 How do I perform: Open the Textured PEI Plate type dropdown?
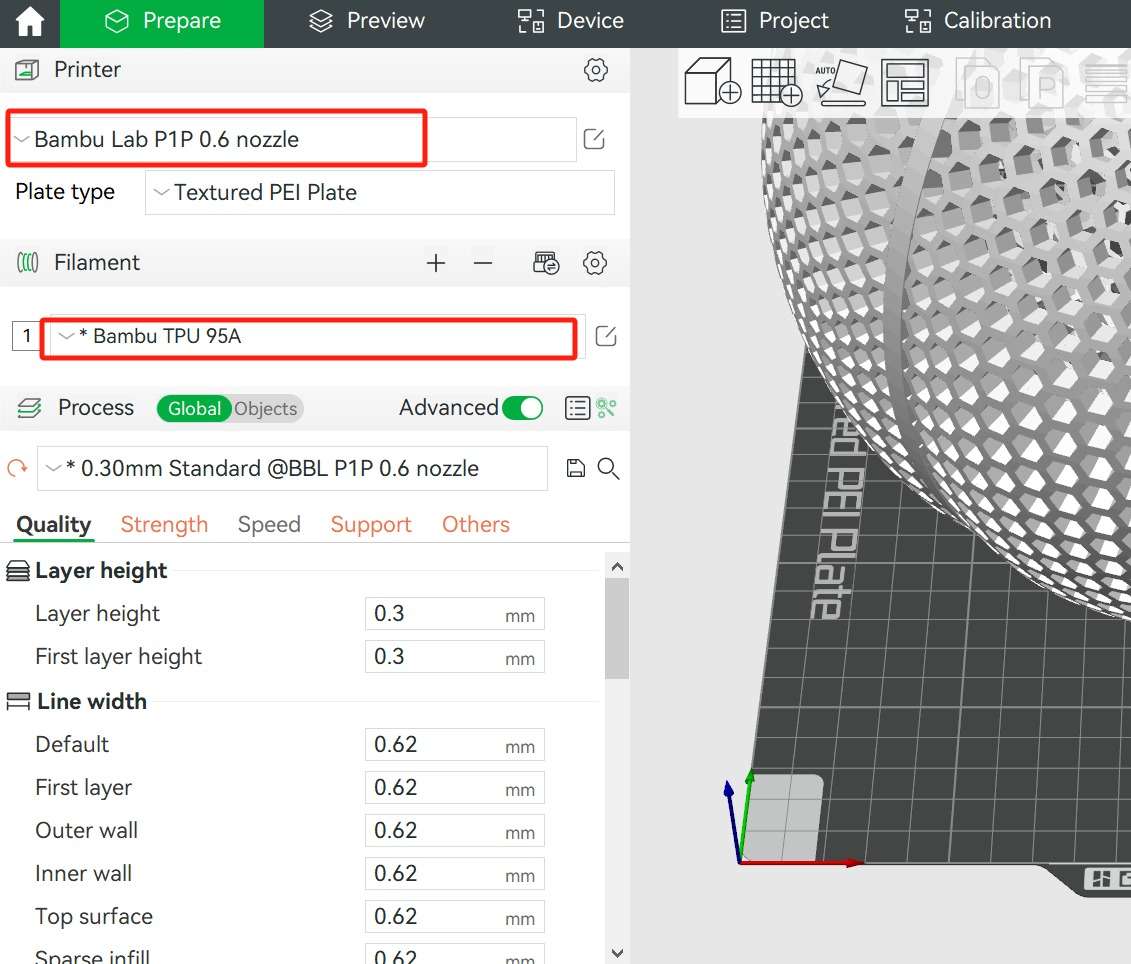click(x=380, y=193)
